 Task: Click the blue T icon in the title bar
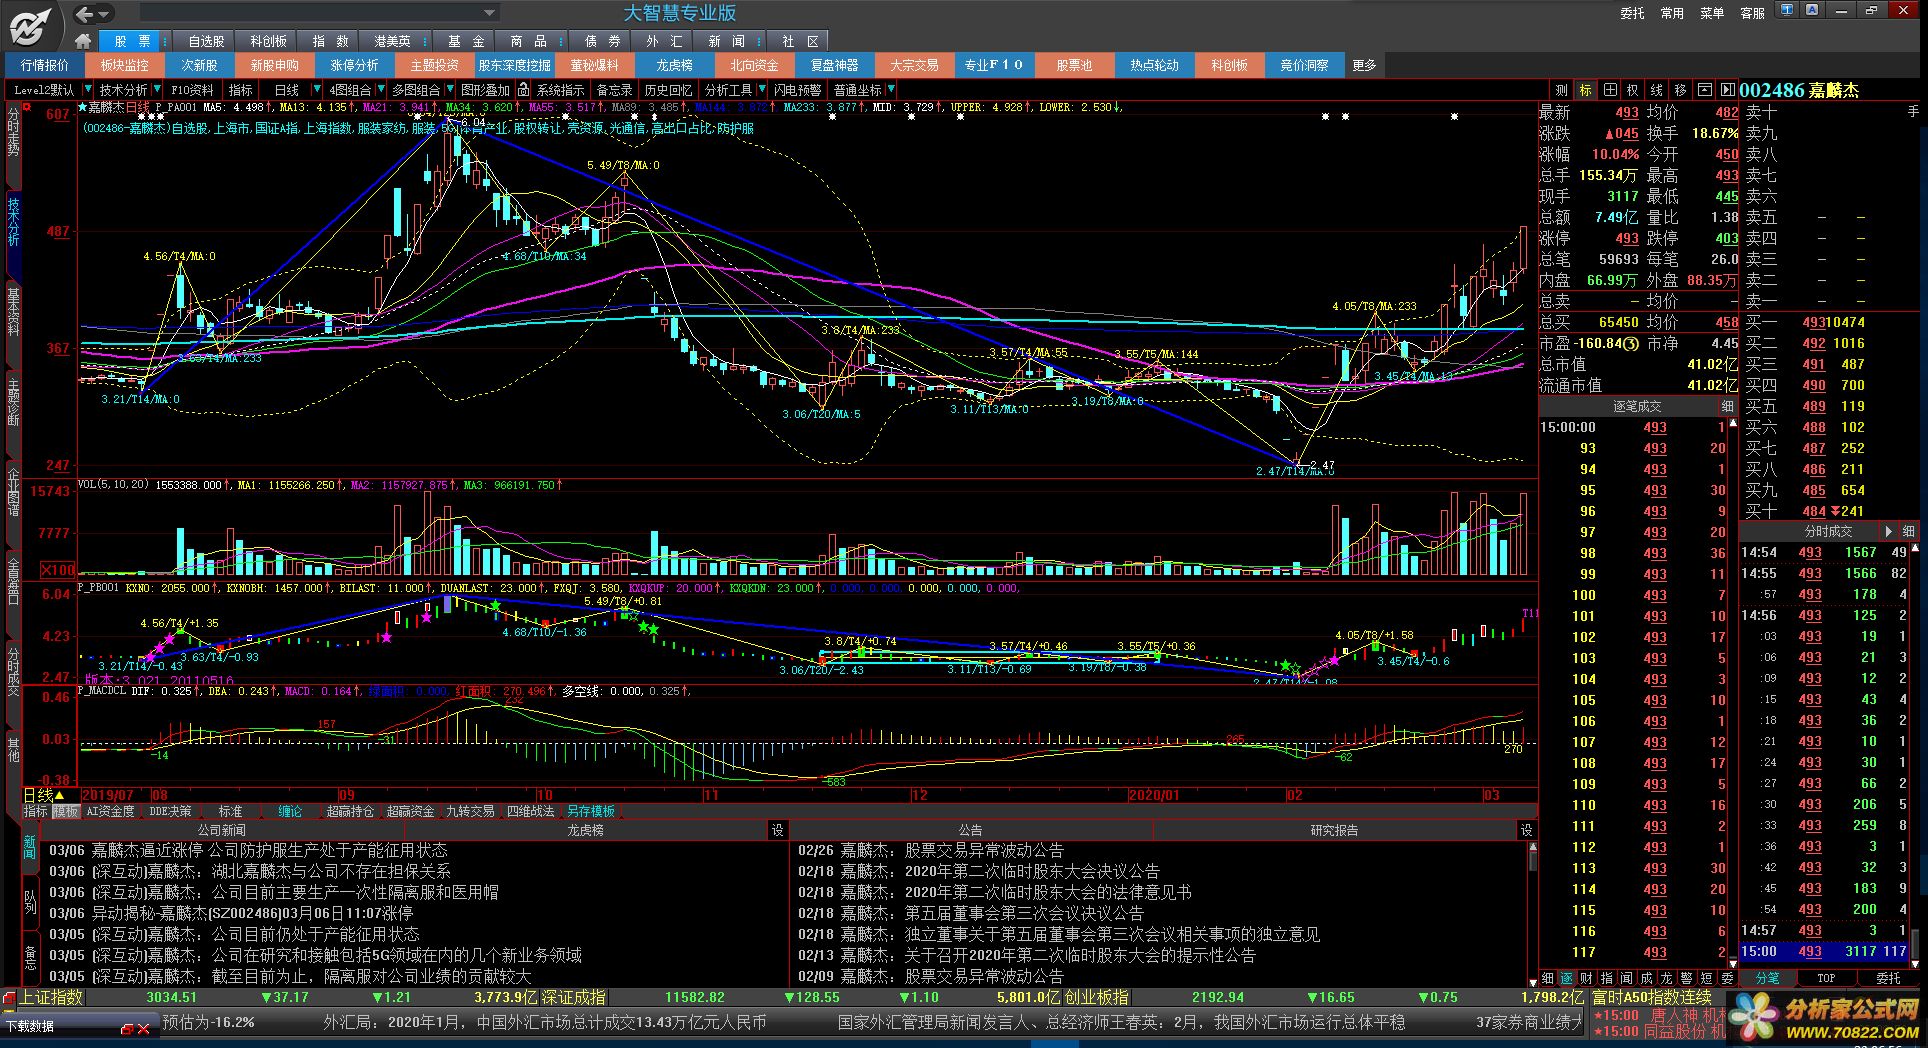[x=1788, y=10]
